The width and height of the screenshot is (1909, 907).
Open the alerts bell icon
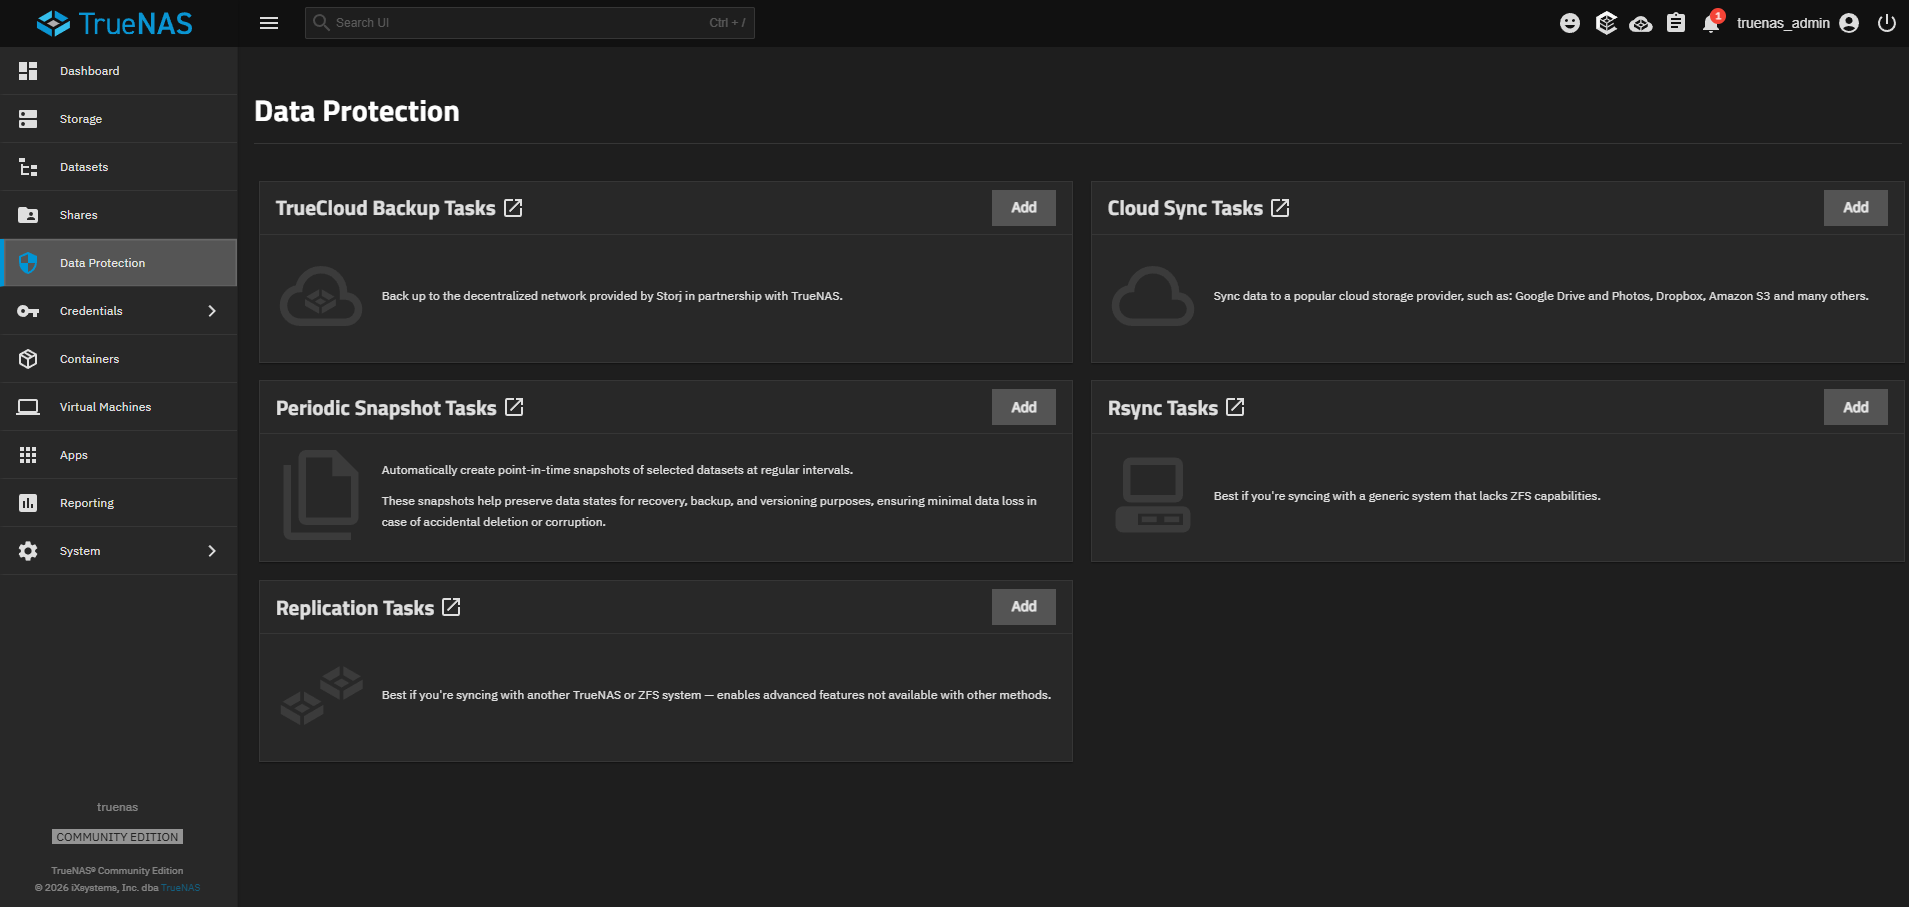[1712, 23]
